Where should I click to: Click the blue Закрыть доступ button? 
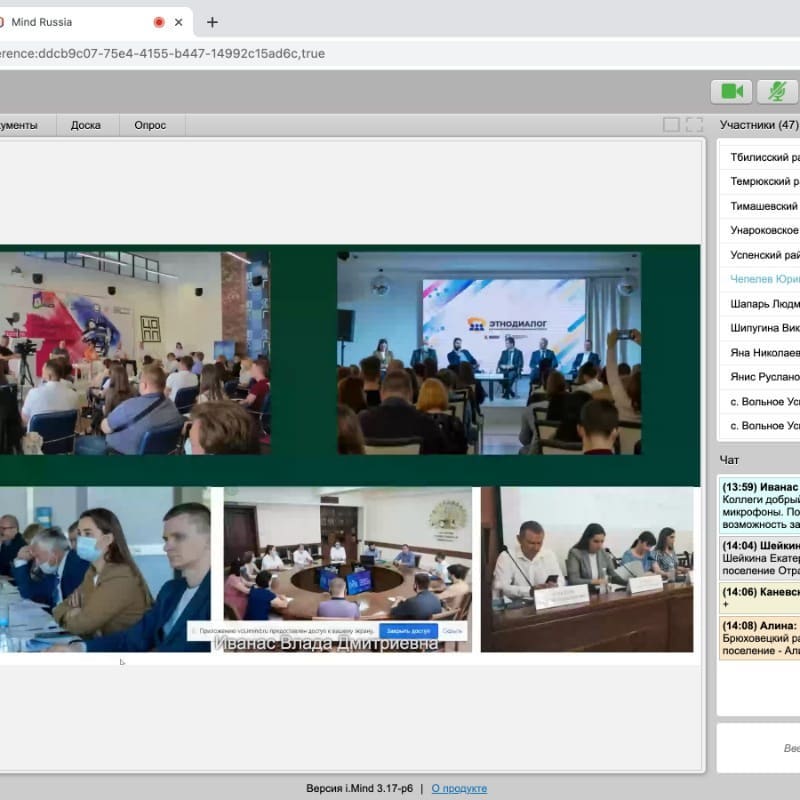pos(408,631)
